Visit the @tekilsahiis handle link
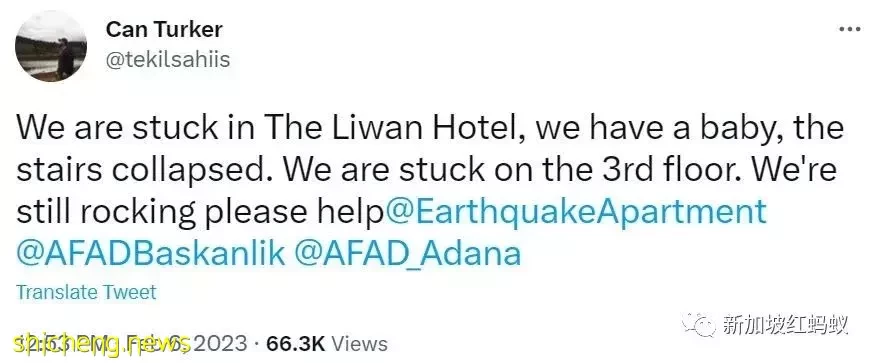 [168, 59]
